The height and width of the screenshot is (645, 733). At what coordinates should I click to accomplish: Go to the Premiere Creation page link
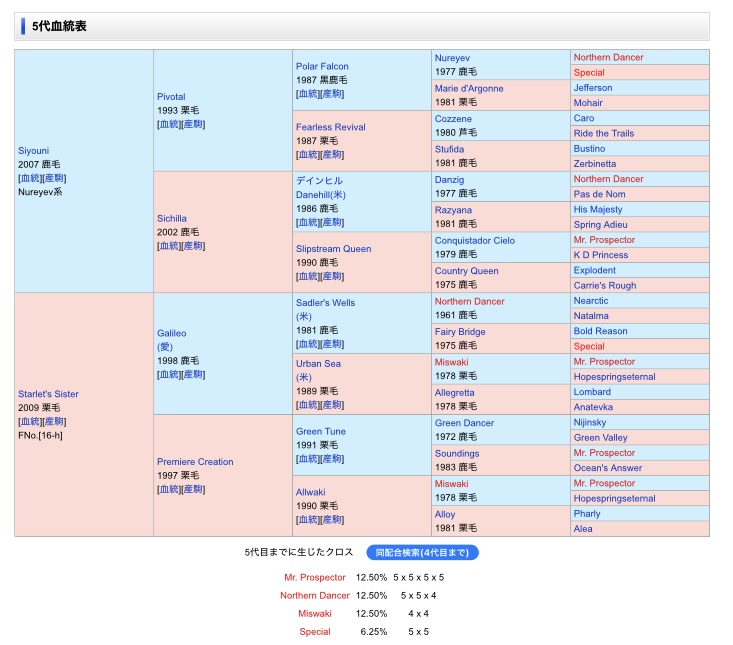point(195,462)
